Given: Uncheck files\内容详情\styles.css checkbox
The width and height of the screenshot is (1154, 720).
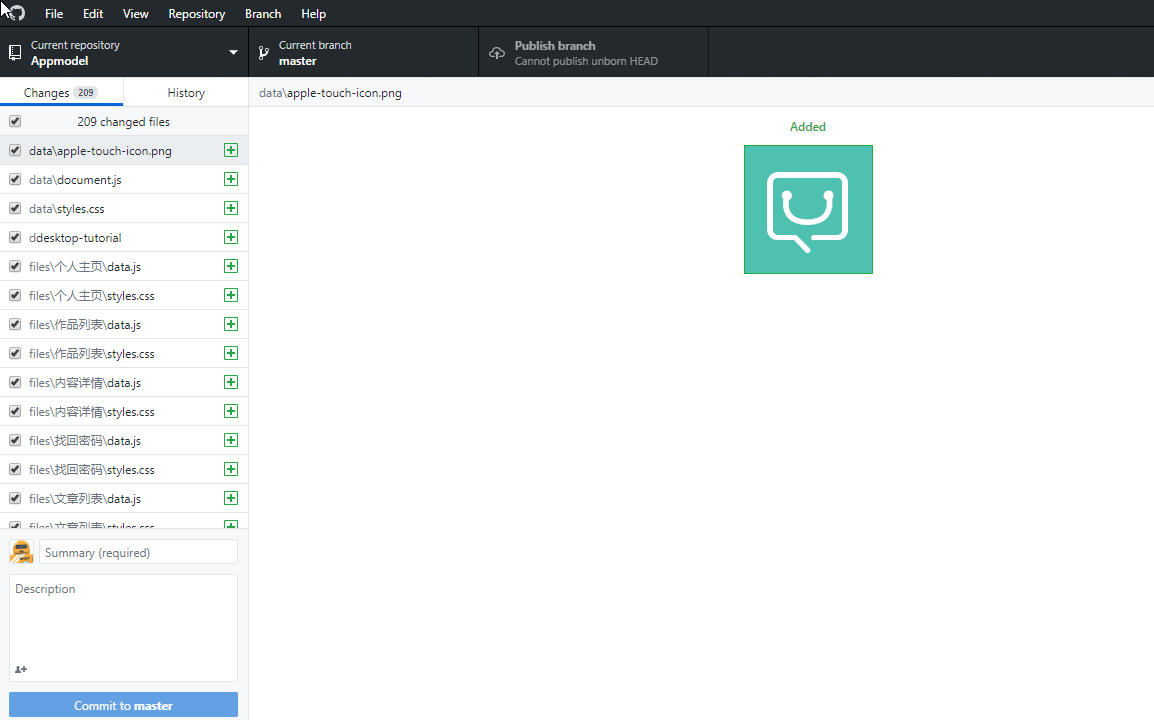Looking at the screenshot, I should coord(15,411).
